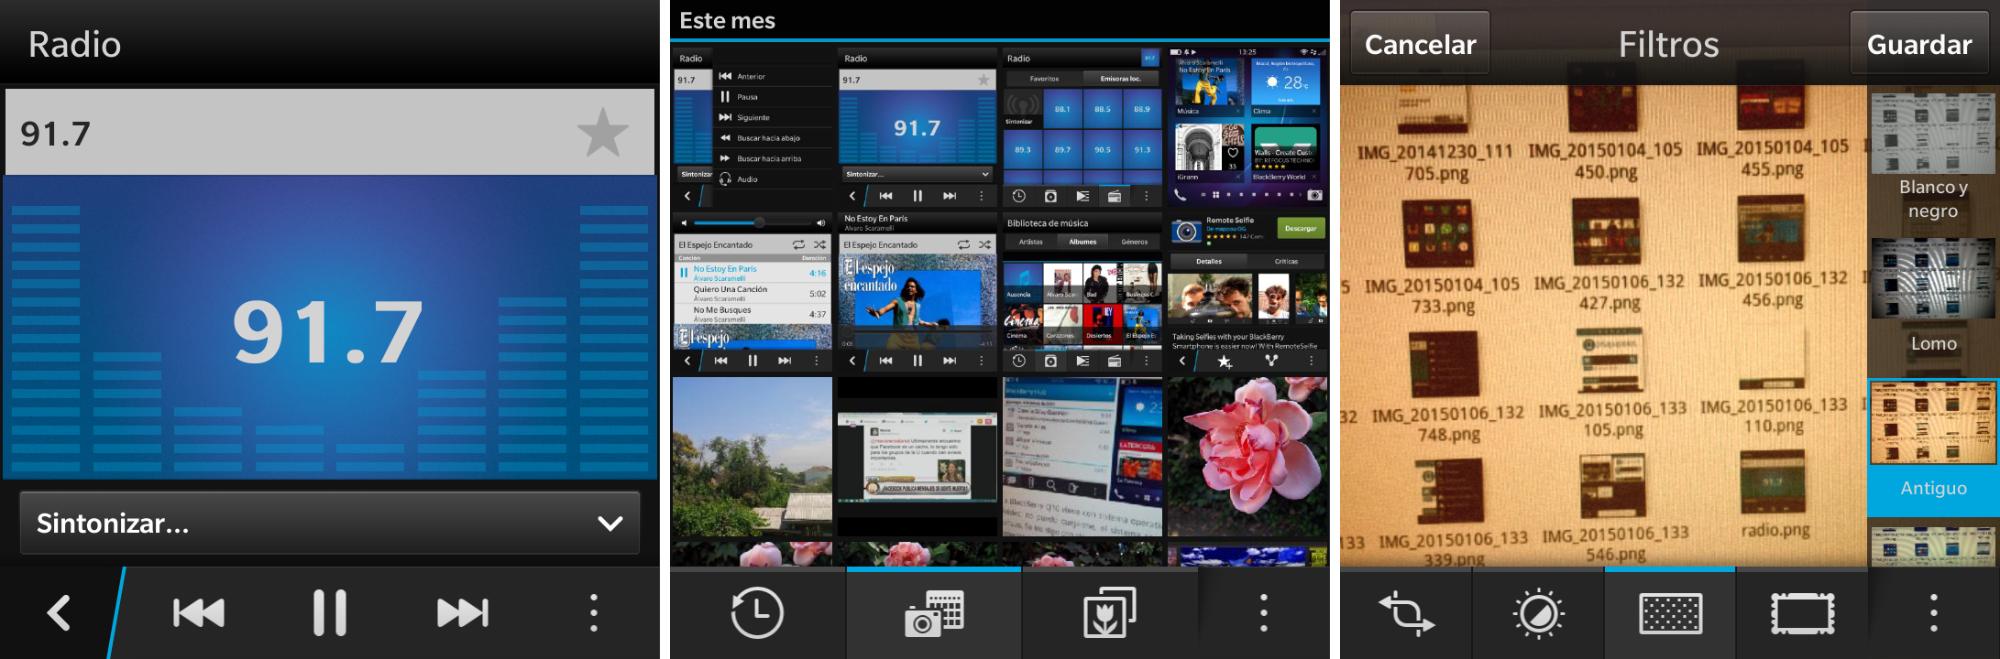The width and height of the screenshot is (2000, 659).
Task: Open the albums view icon
Action: coord(1109,613)
